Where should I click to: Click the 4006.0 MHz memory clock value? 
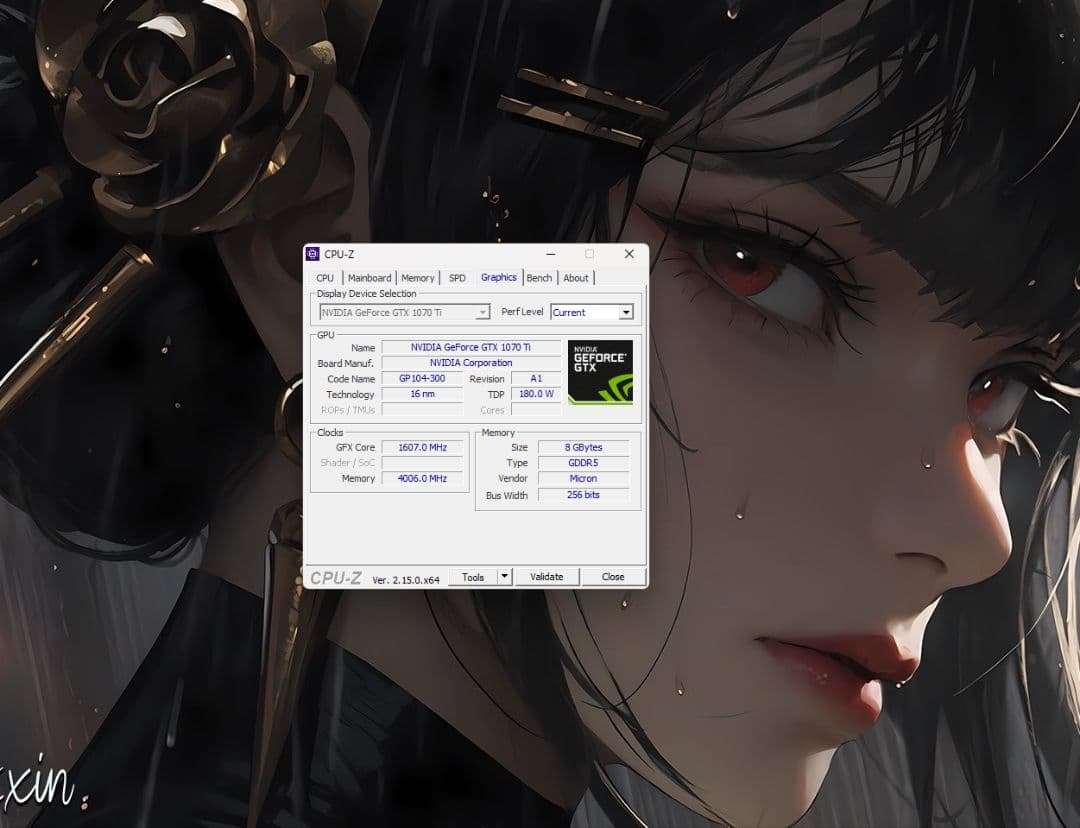click(422, 478)
